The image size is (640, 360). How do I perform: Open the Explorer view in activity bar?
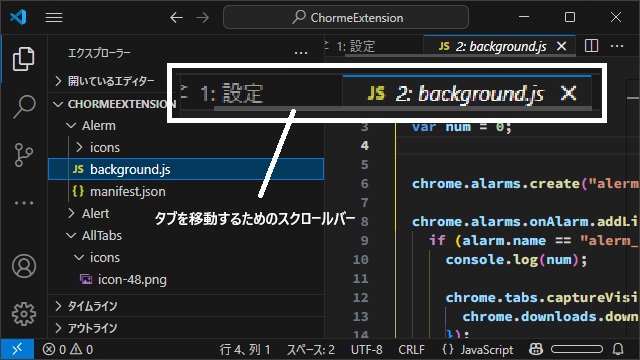tap(24, 59)
